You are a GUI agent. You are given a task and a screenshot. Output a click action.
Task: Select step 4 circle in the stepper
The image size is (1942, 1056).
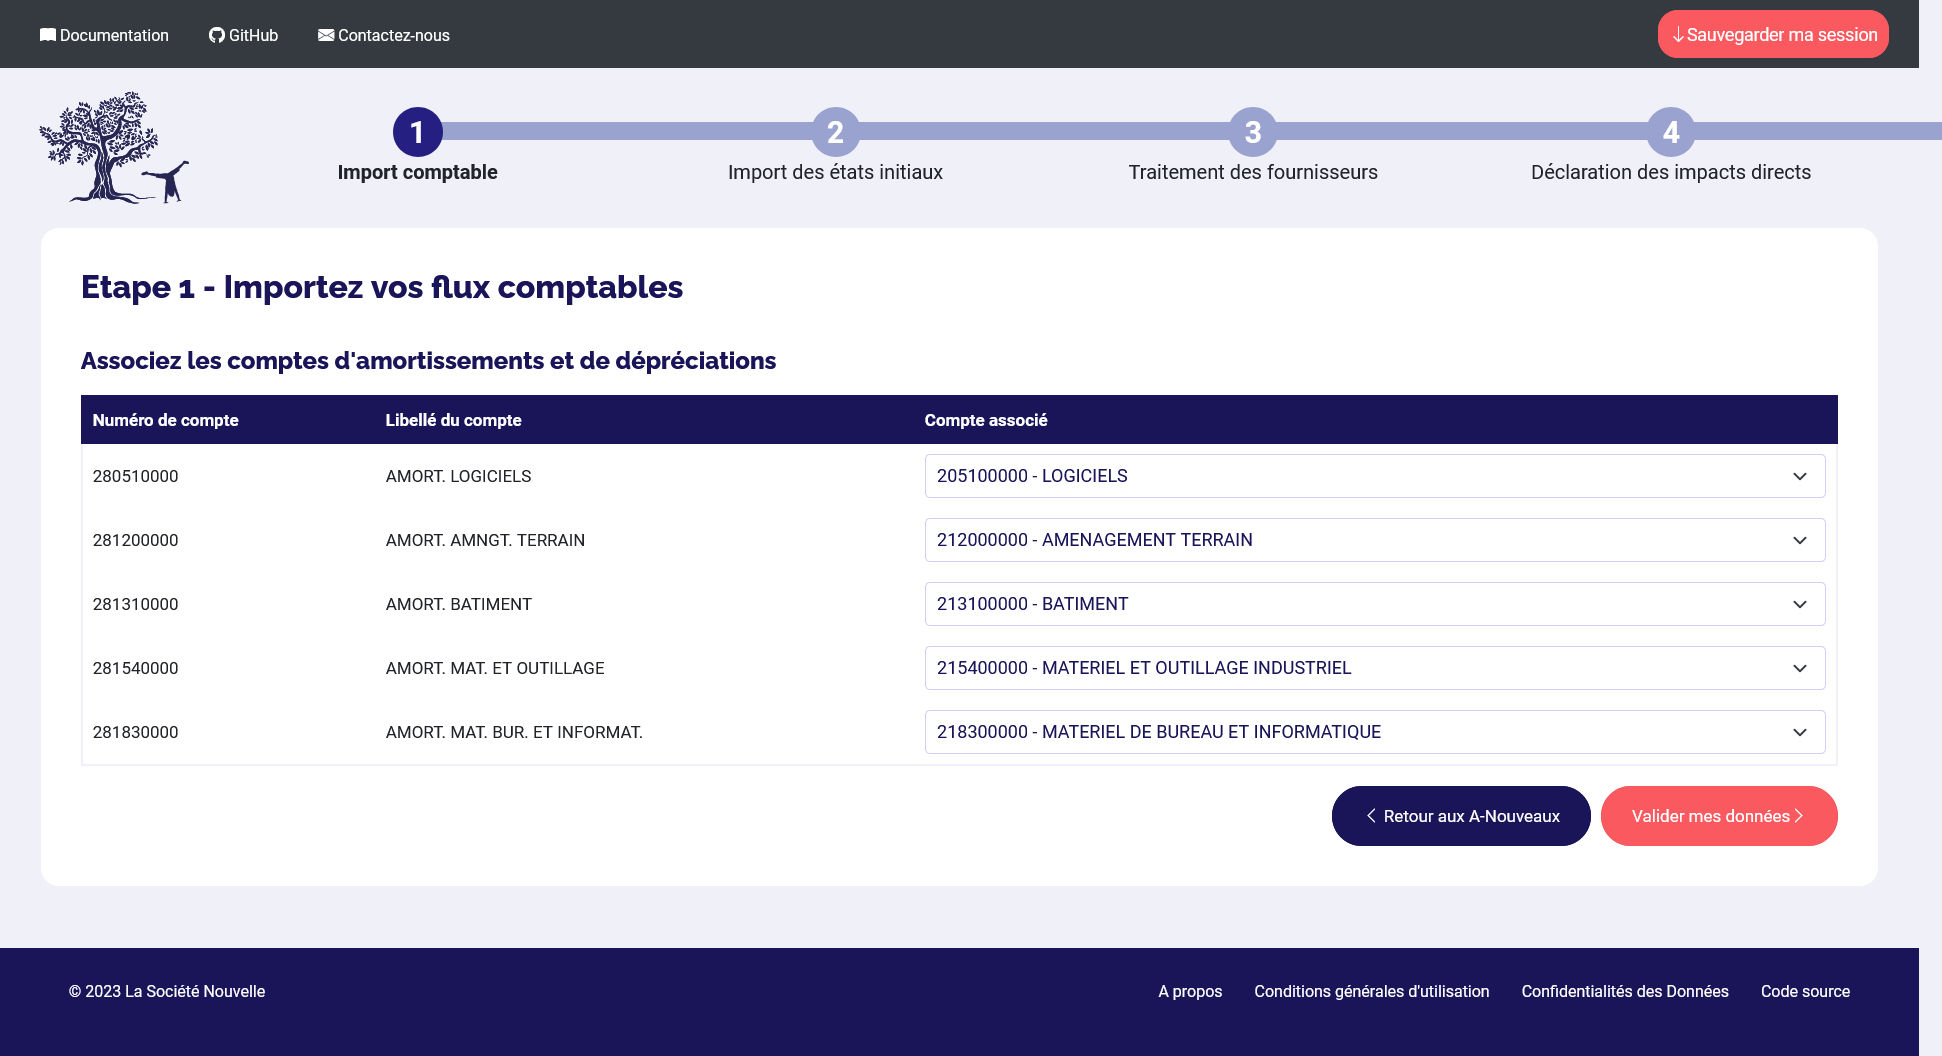pos(1671,132)
